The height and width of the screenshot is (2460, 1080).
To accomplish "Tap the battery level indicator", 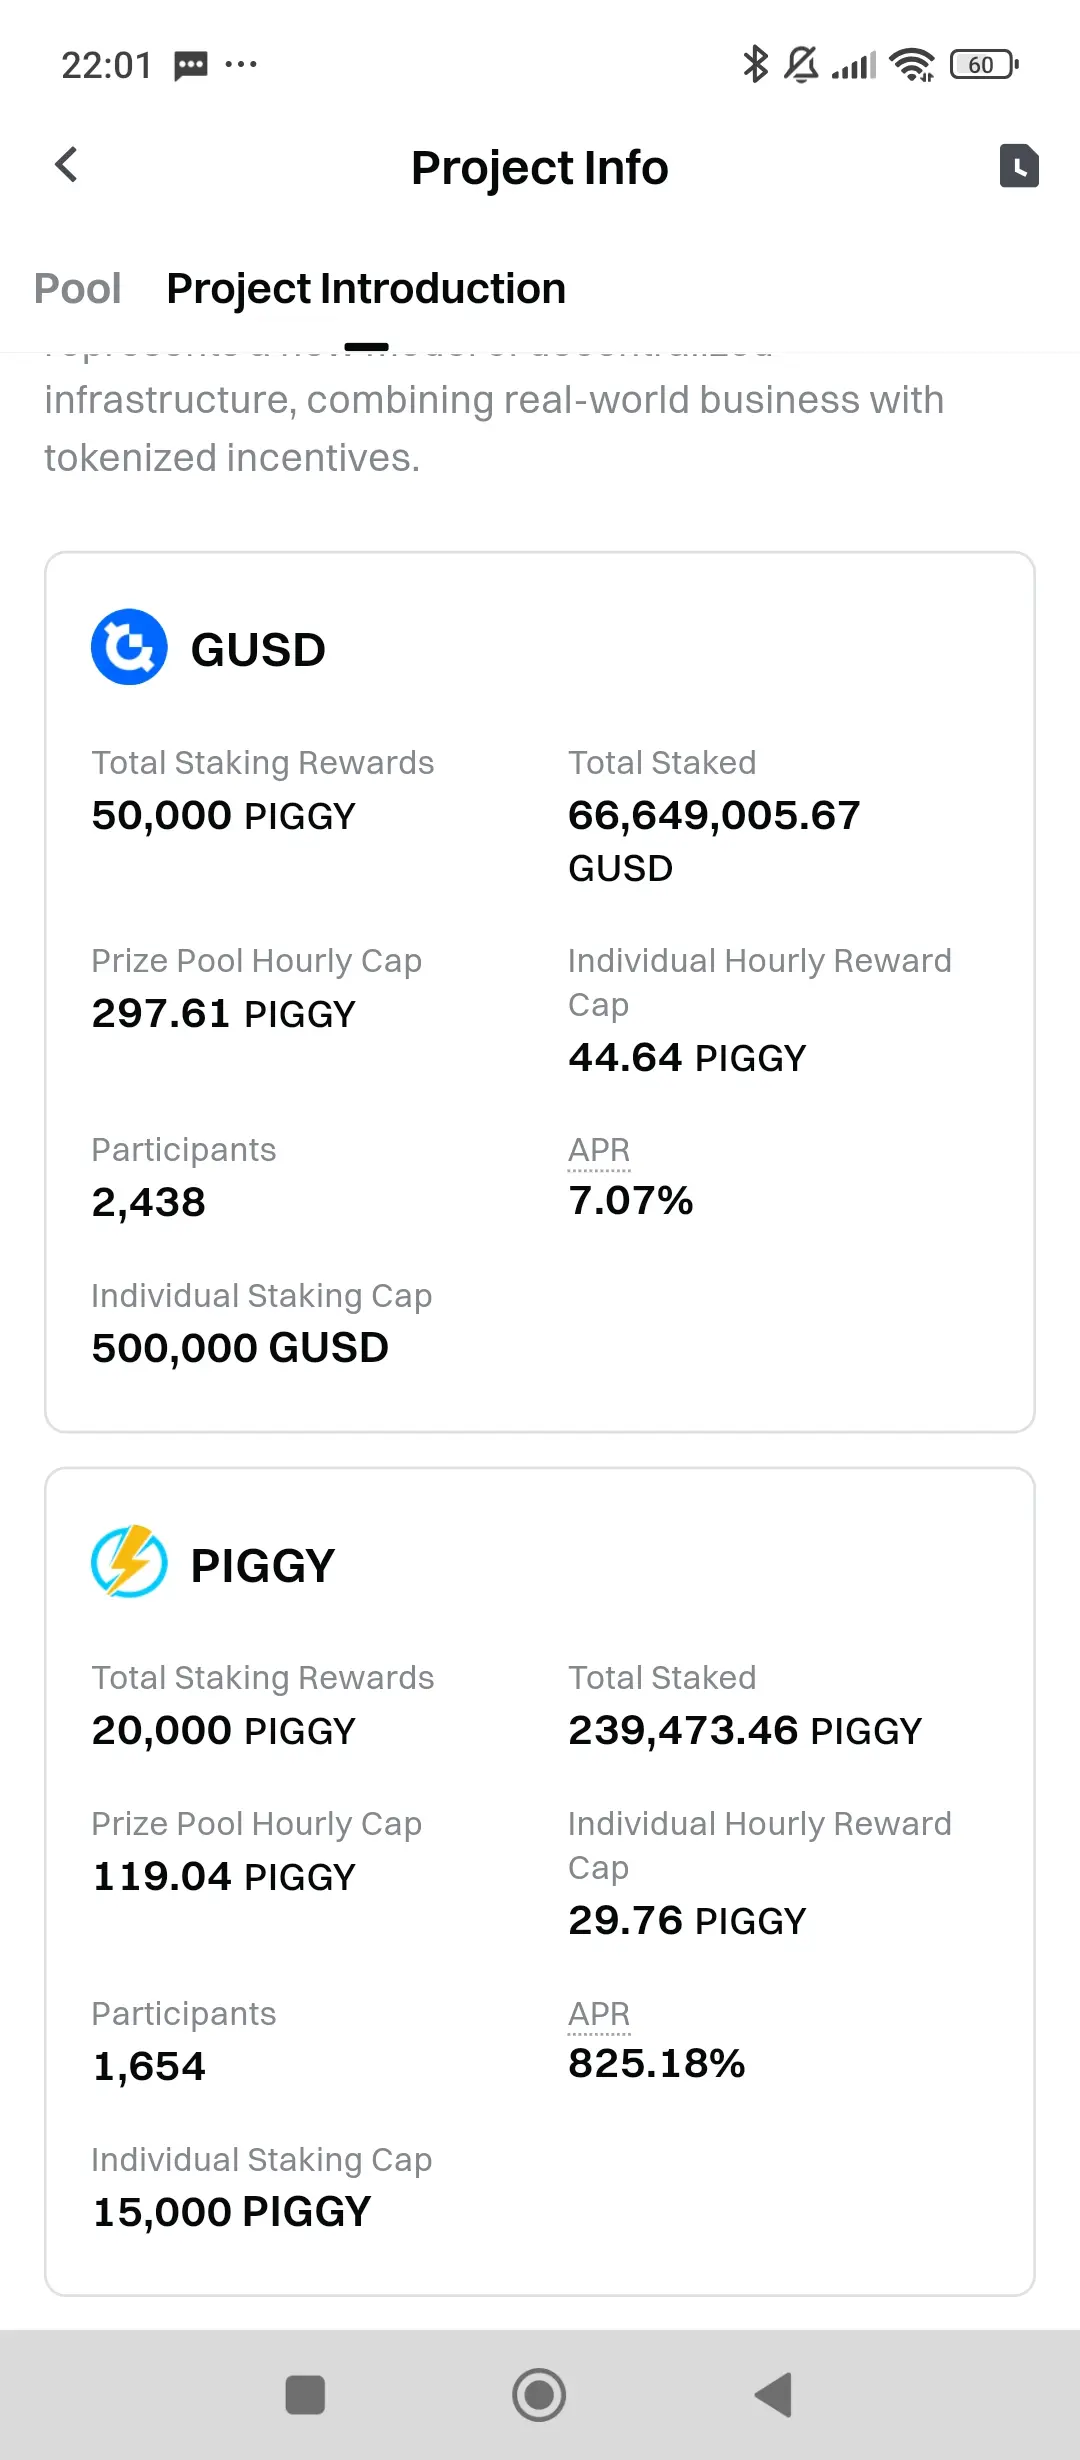I will (984, 65).
